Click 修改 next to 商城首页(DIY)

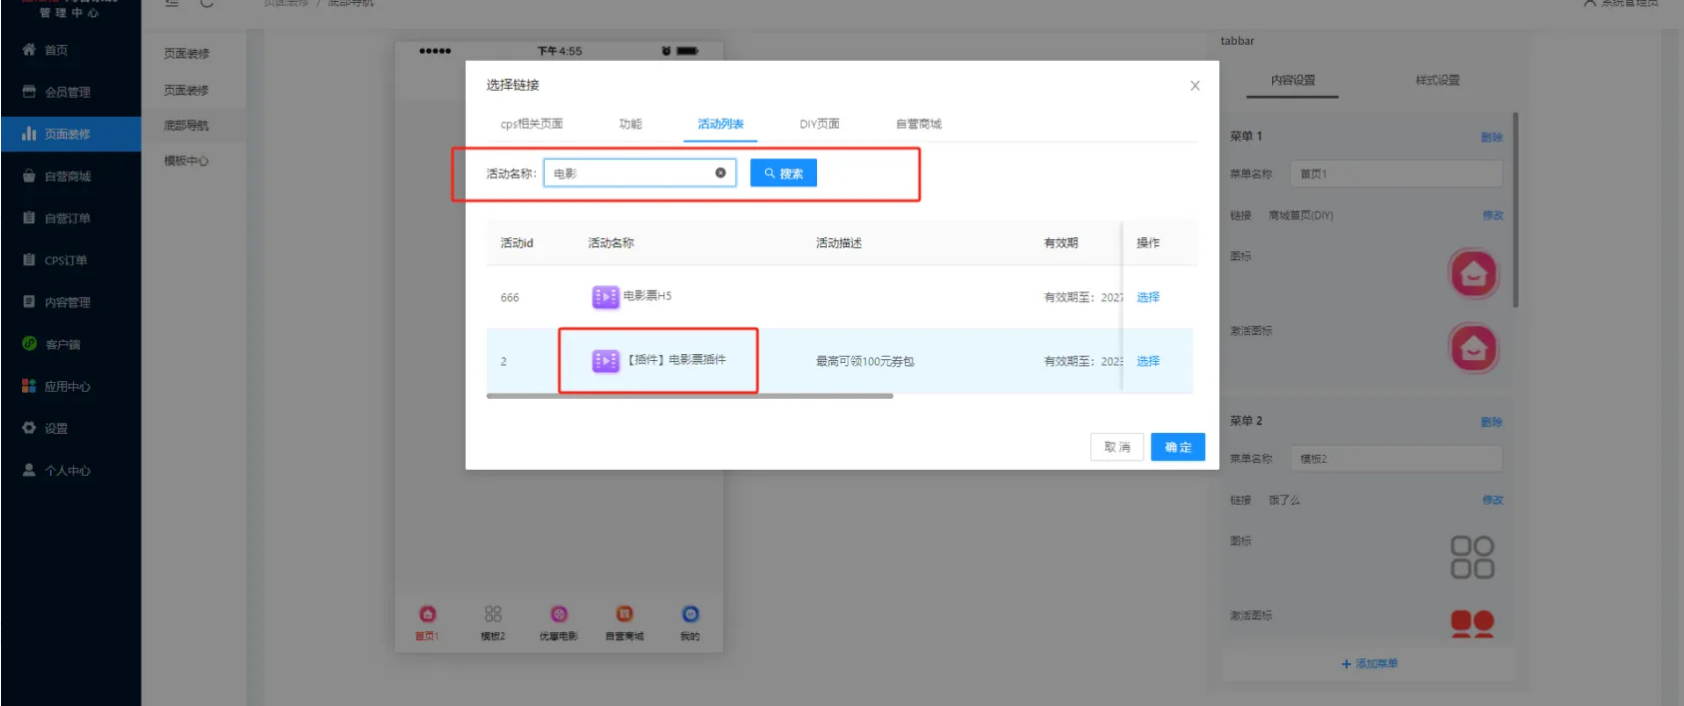pos(1492,215)
